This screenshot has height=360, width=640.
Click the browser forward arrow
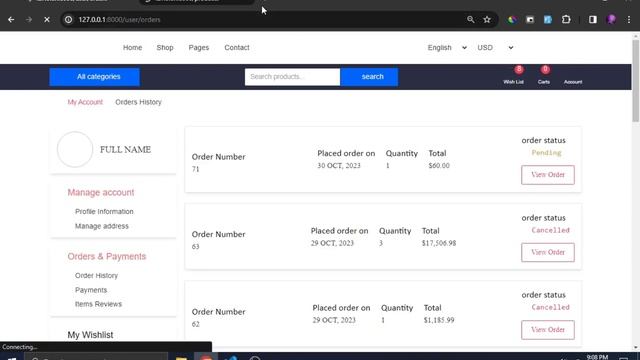pos(29,20)
